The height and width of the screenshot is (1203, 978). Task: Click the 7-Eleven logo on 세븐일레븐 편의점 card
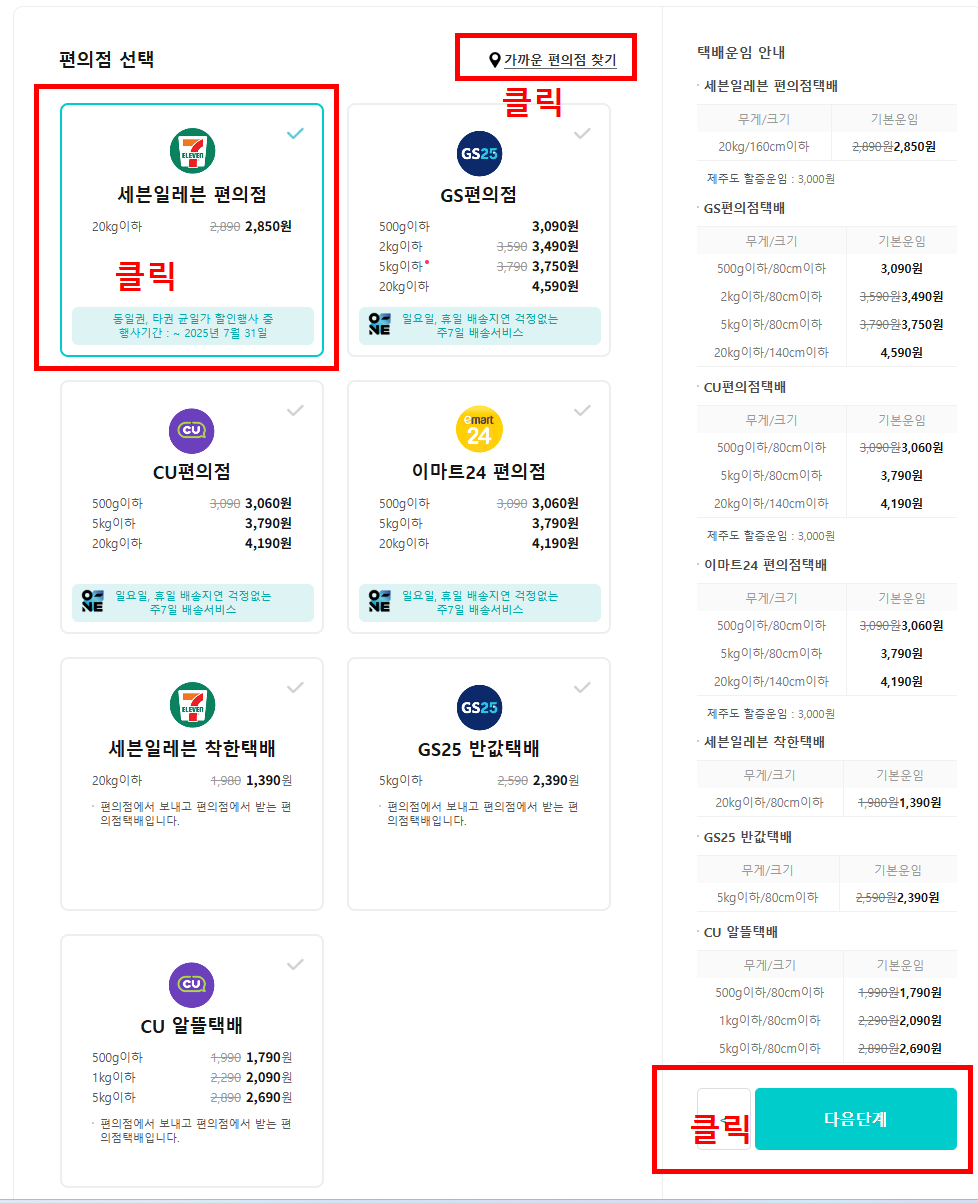tap(192, 153)
